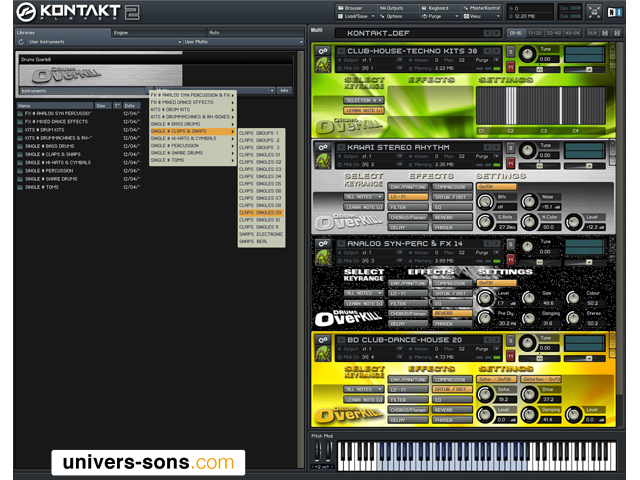Toggle On/Off in Analog Syn-Perc settings
This screenshot has height=480, width=640.
(x=496, y=283)
